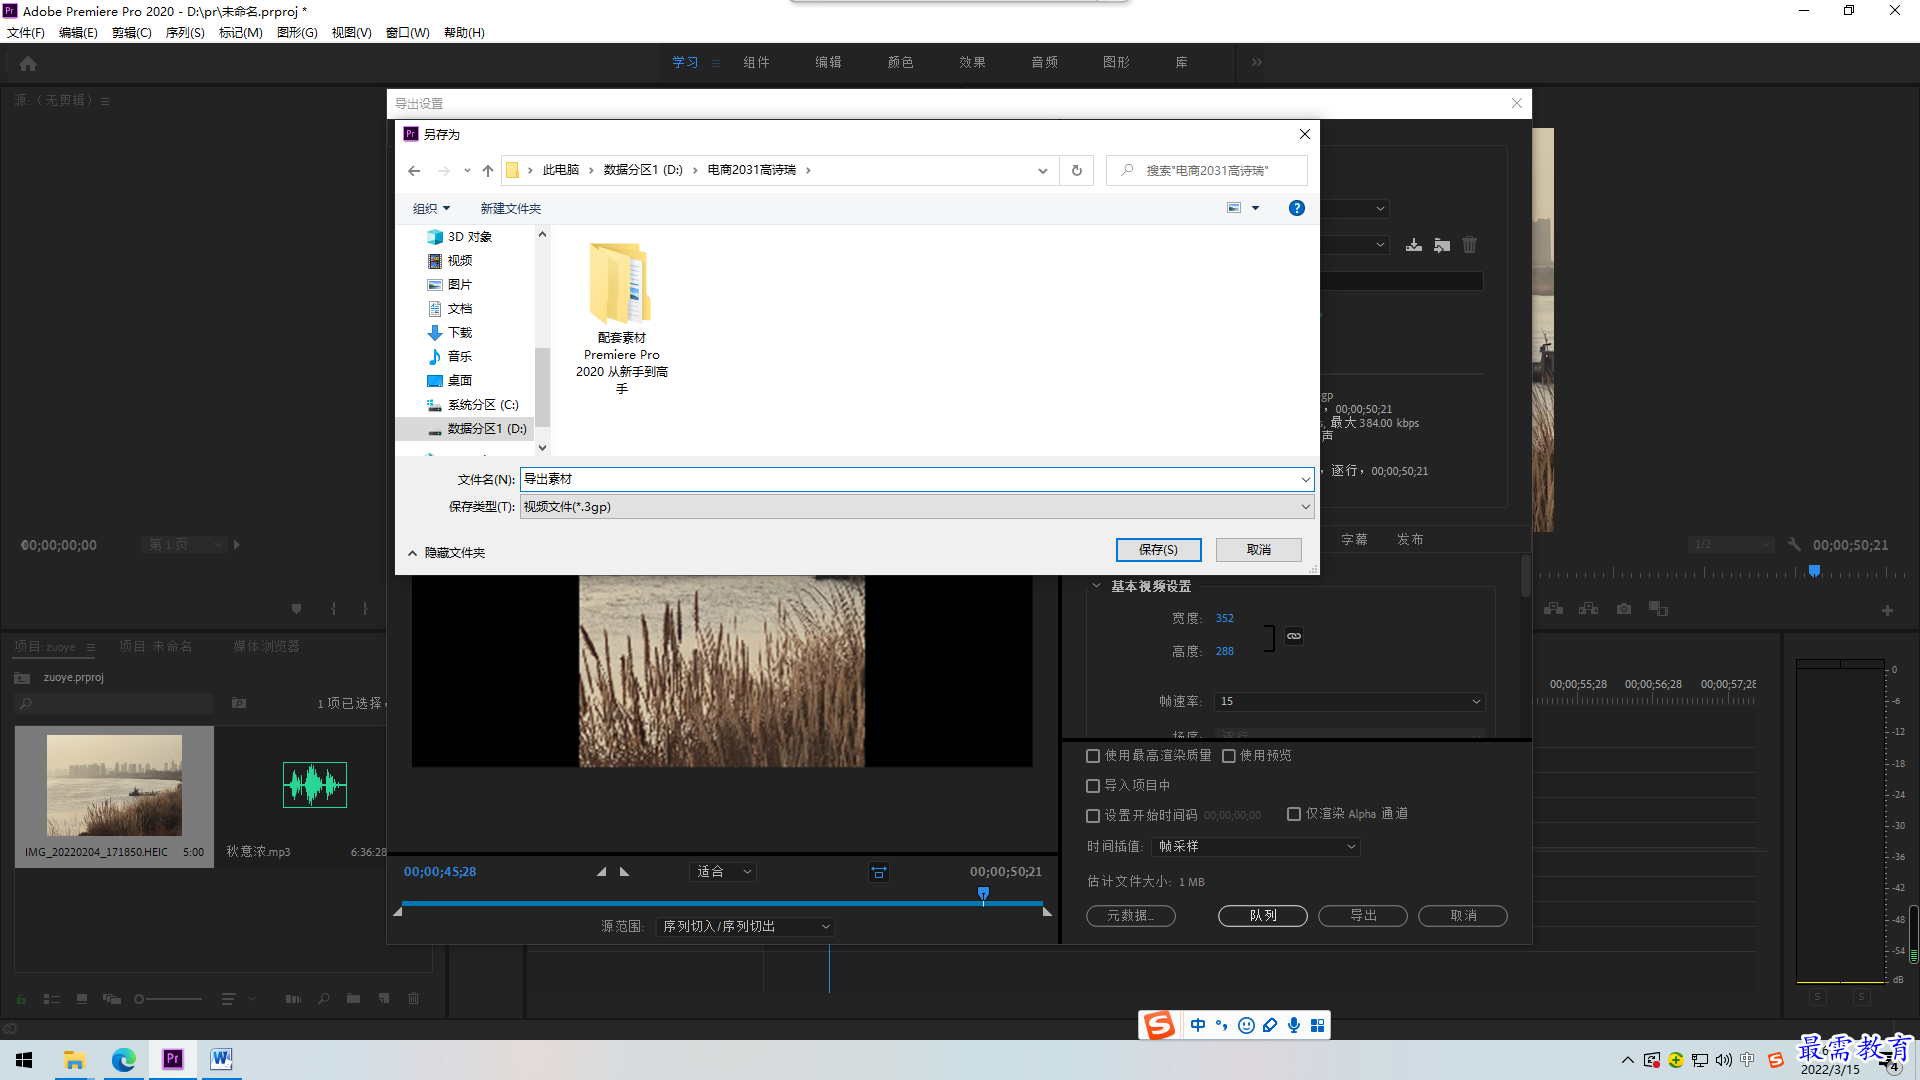Image resolution: width=1920 pixels, height=1080 pixels.
Task: Refresh the folder listing
Action: point(1077,171)
